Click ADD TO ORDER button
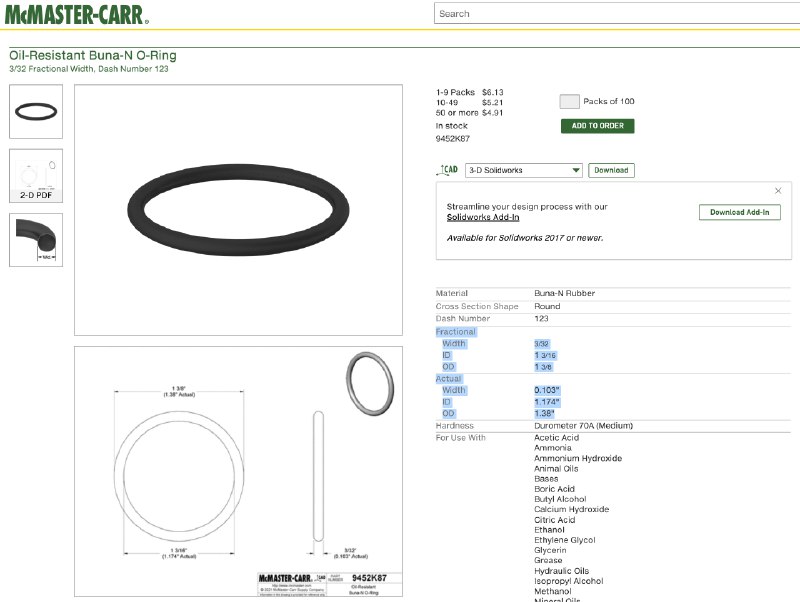Image resolution: width=800 pixels, height=602 pixels. point(597,126)
